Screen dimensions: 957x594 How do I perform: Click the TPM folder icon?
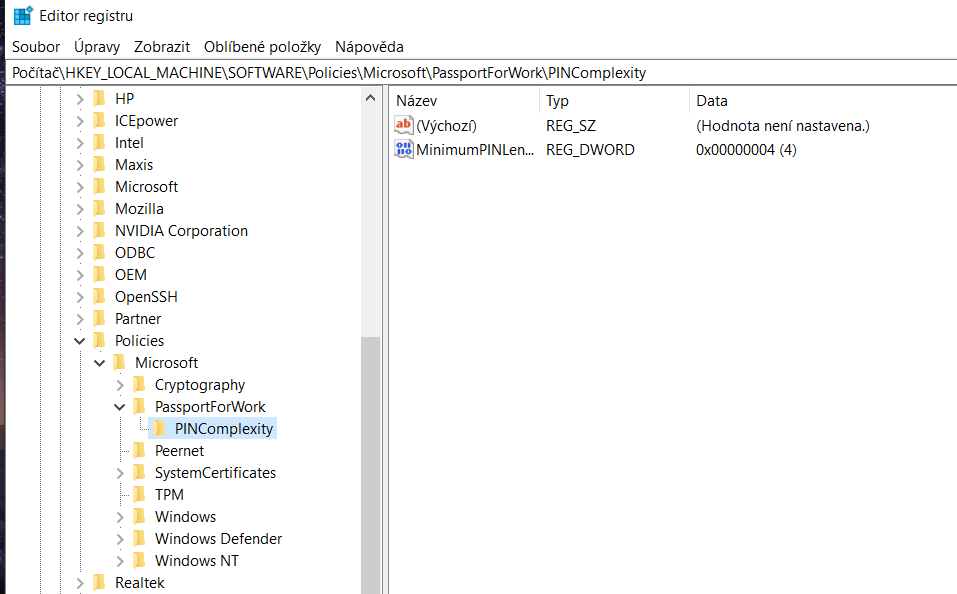139,495
